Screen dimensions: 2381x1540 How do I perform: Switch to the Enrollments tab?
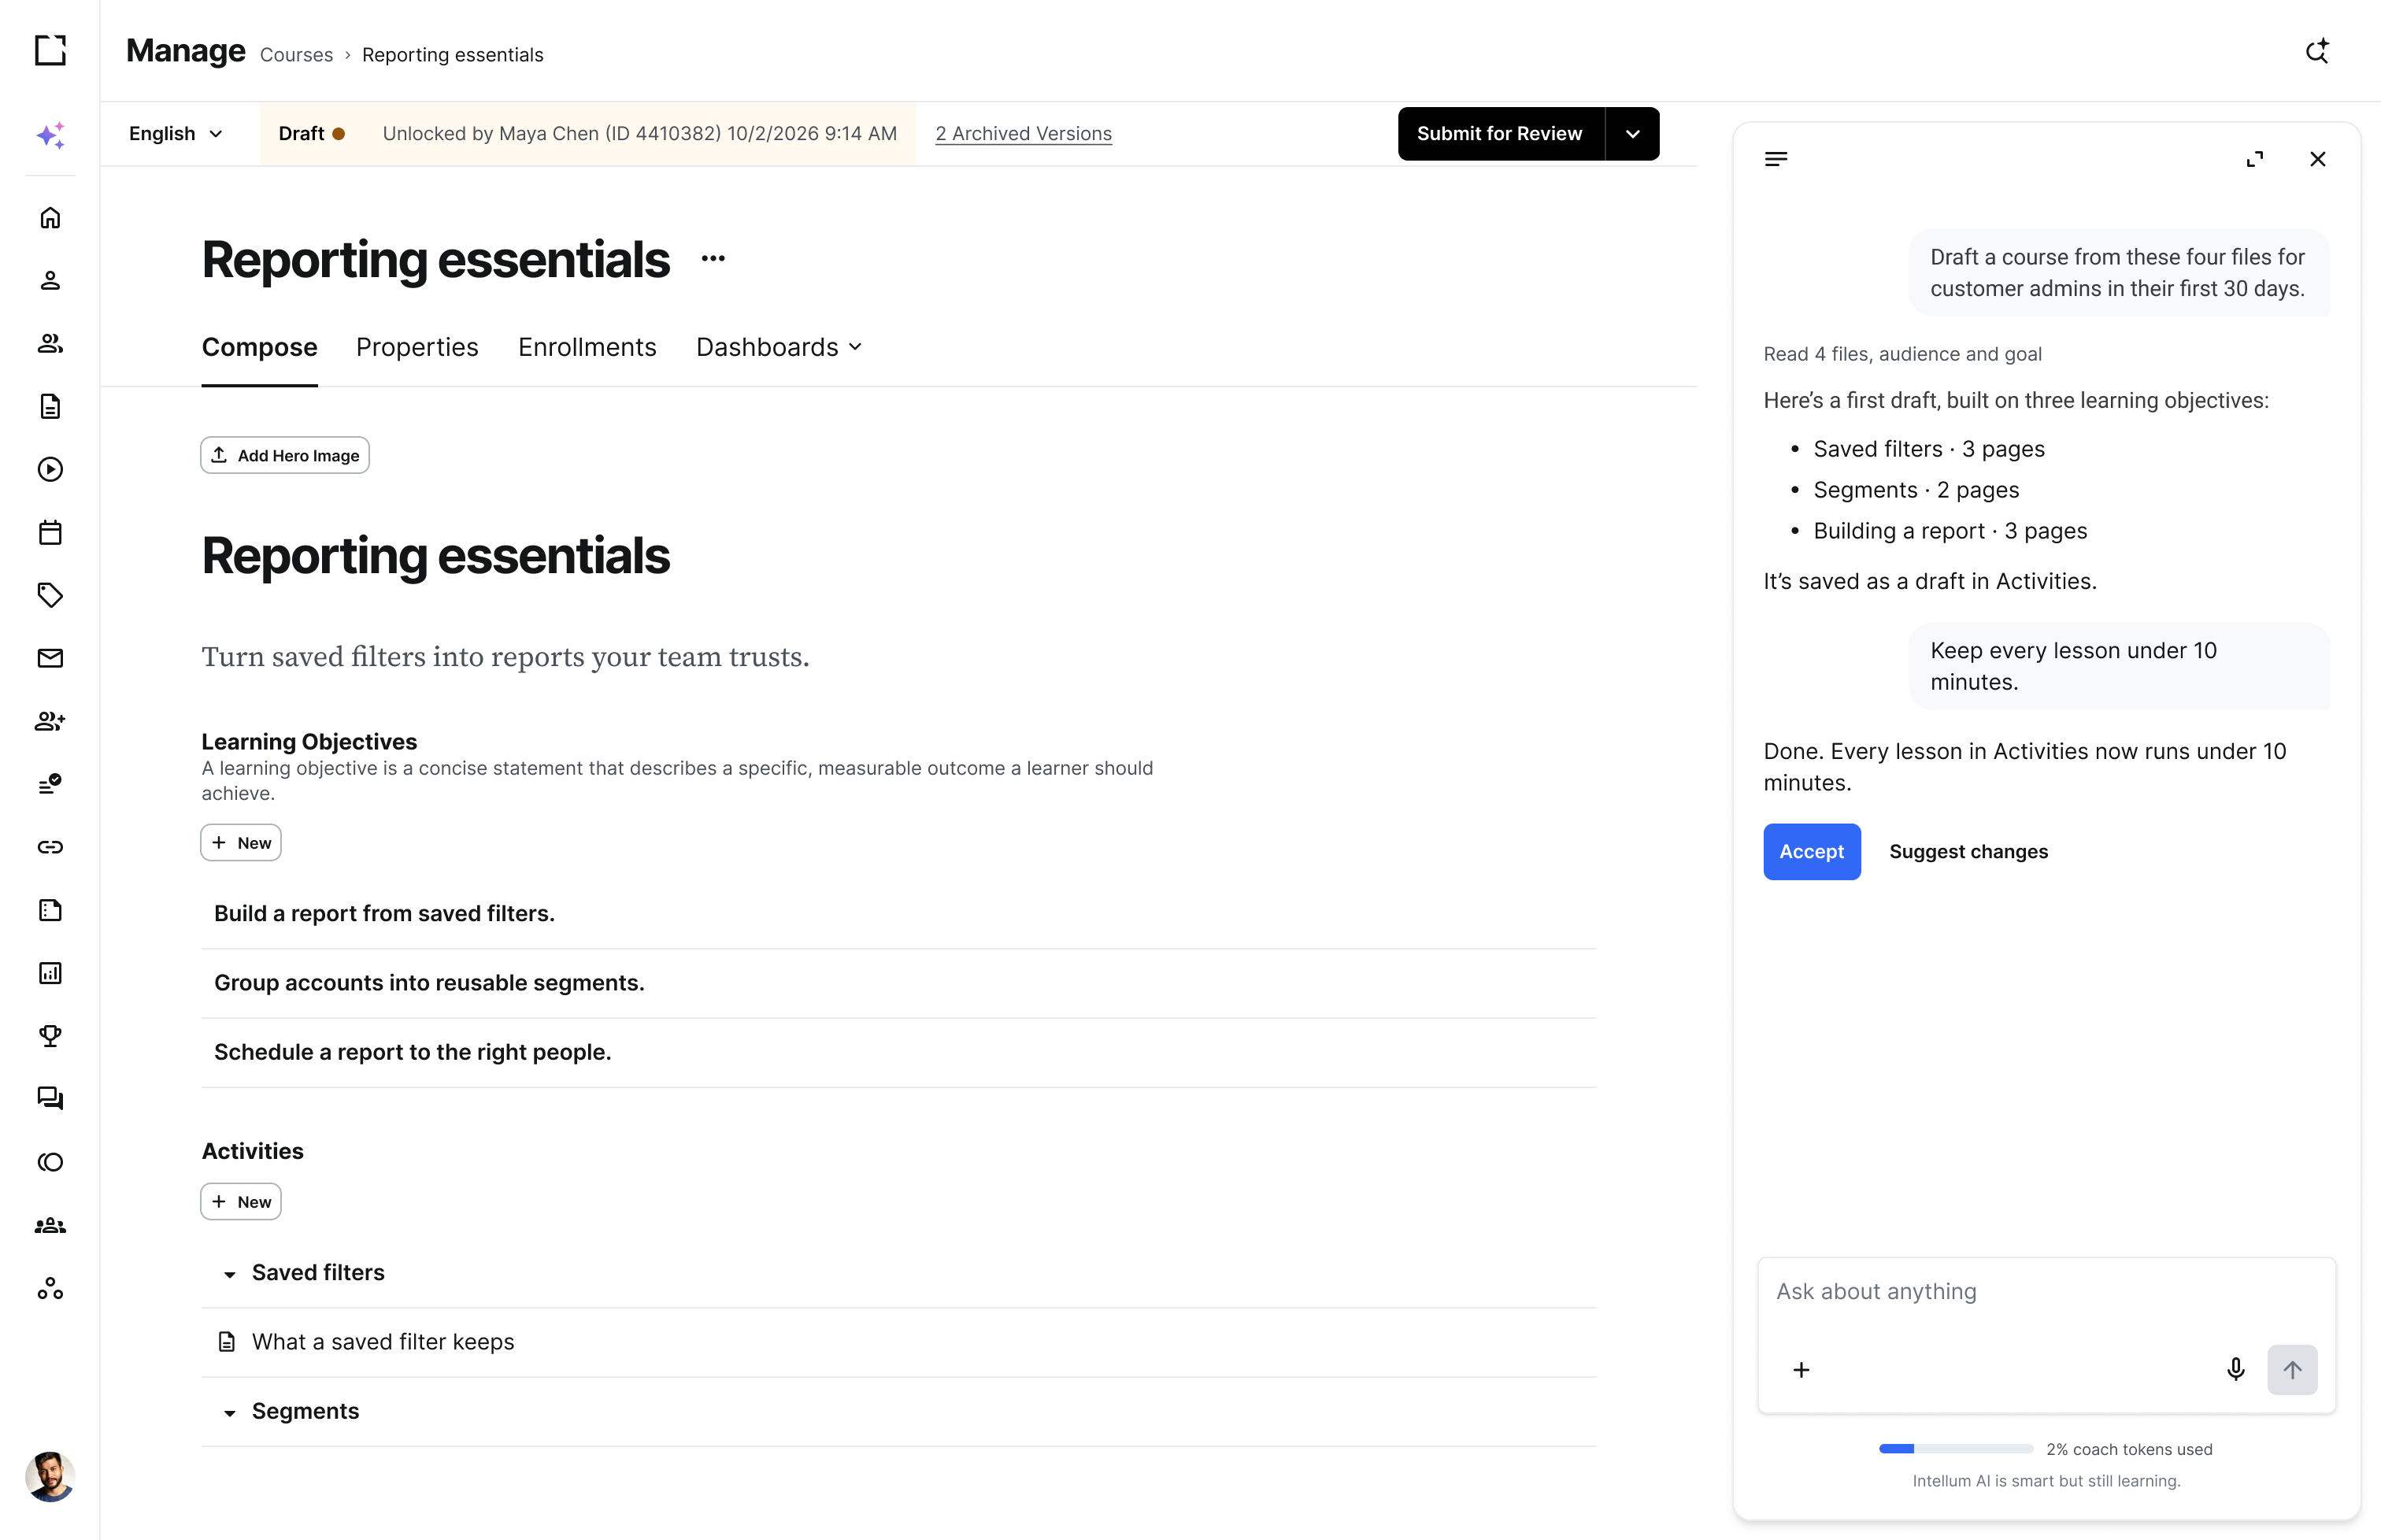(x=587, y=347)
